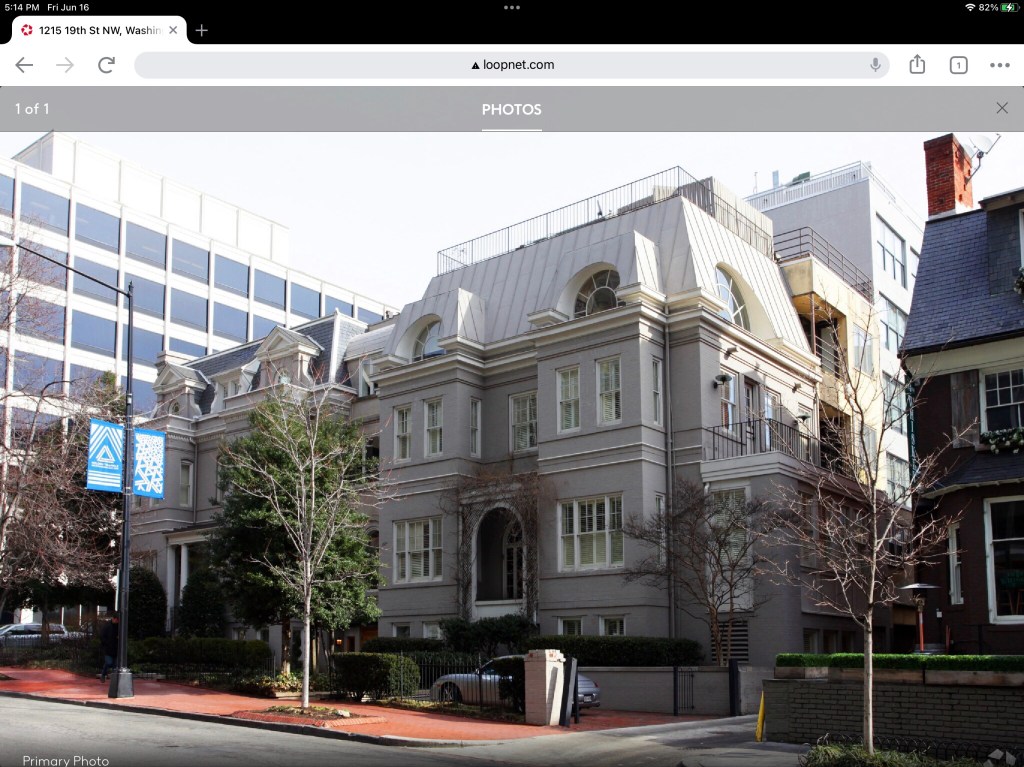Open the browser three-dot more menu
1024x767 pixels.
(x=999, y=65)
